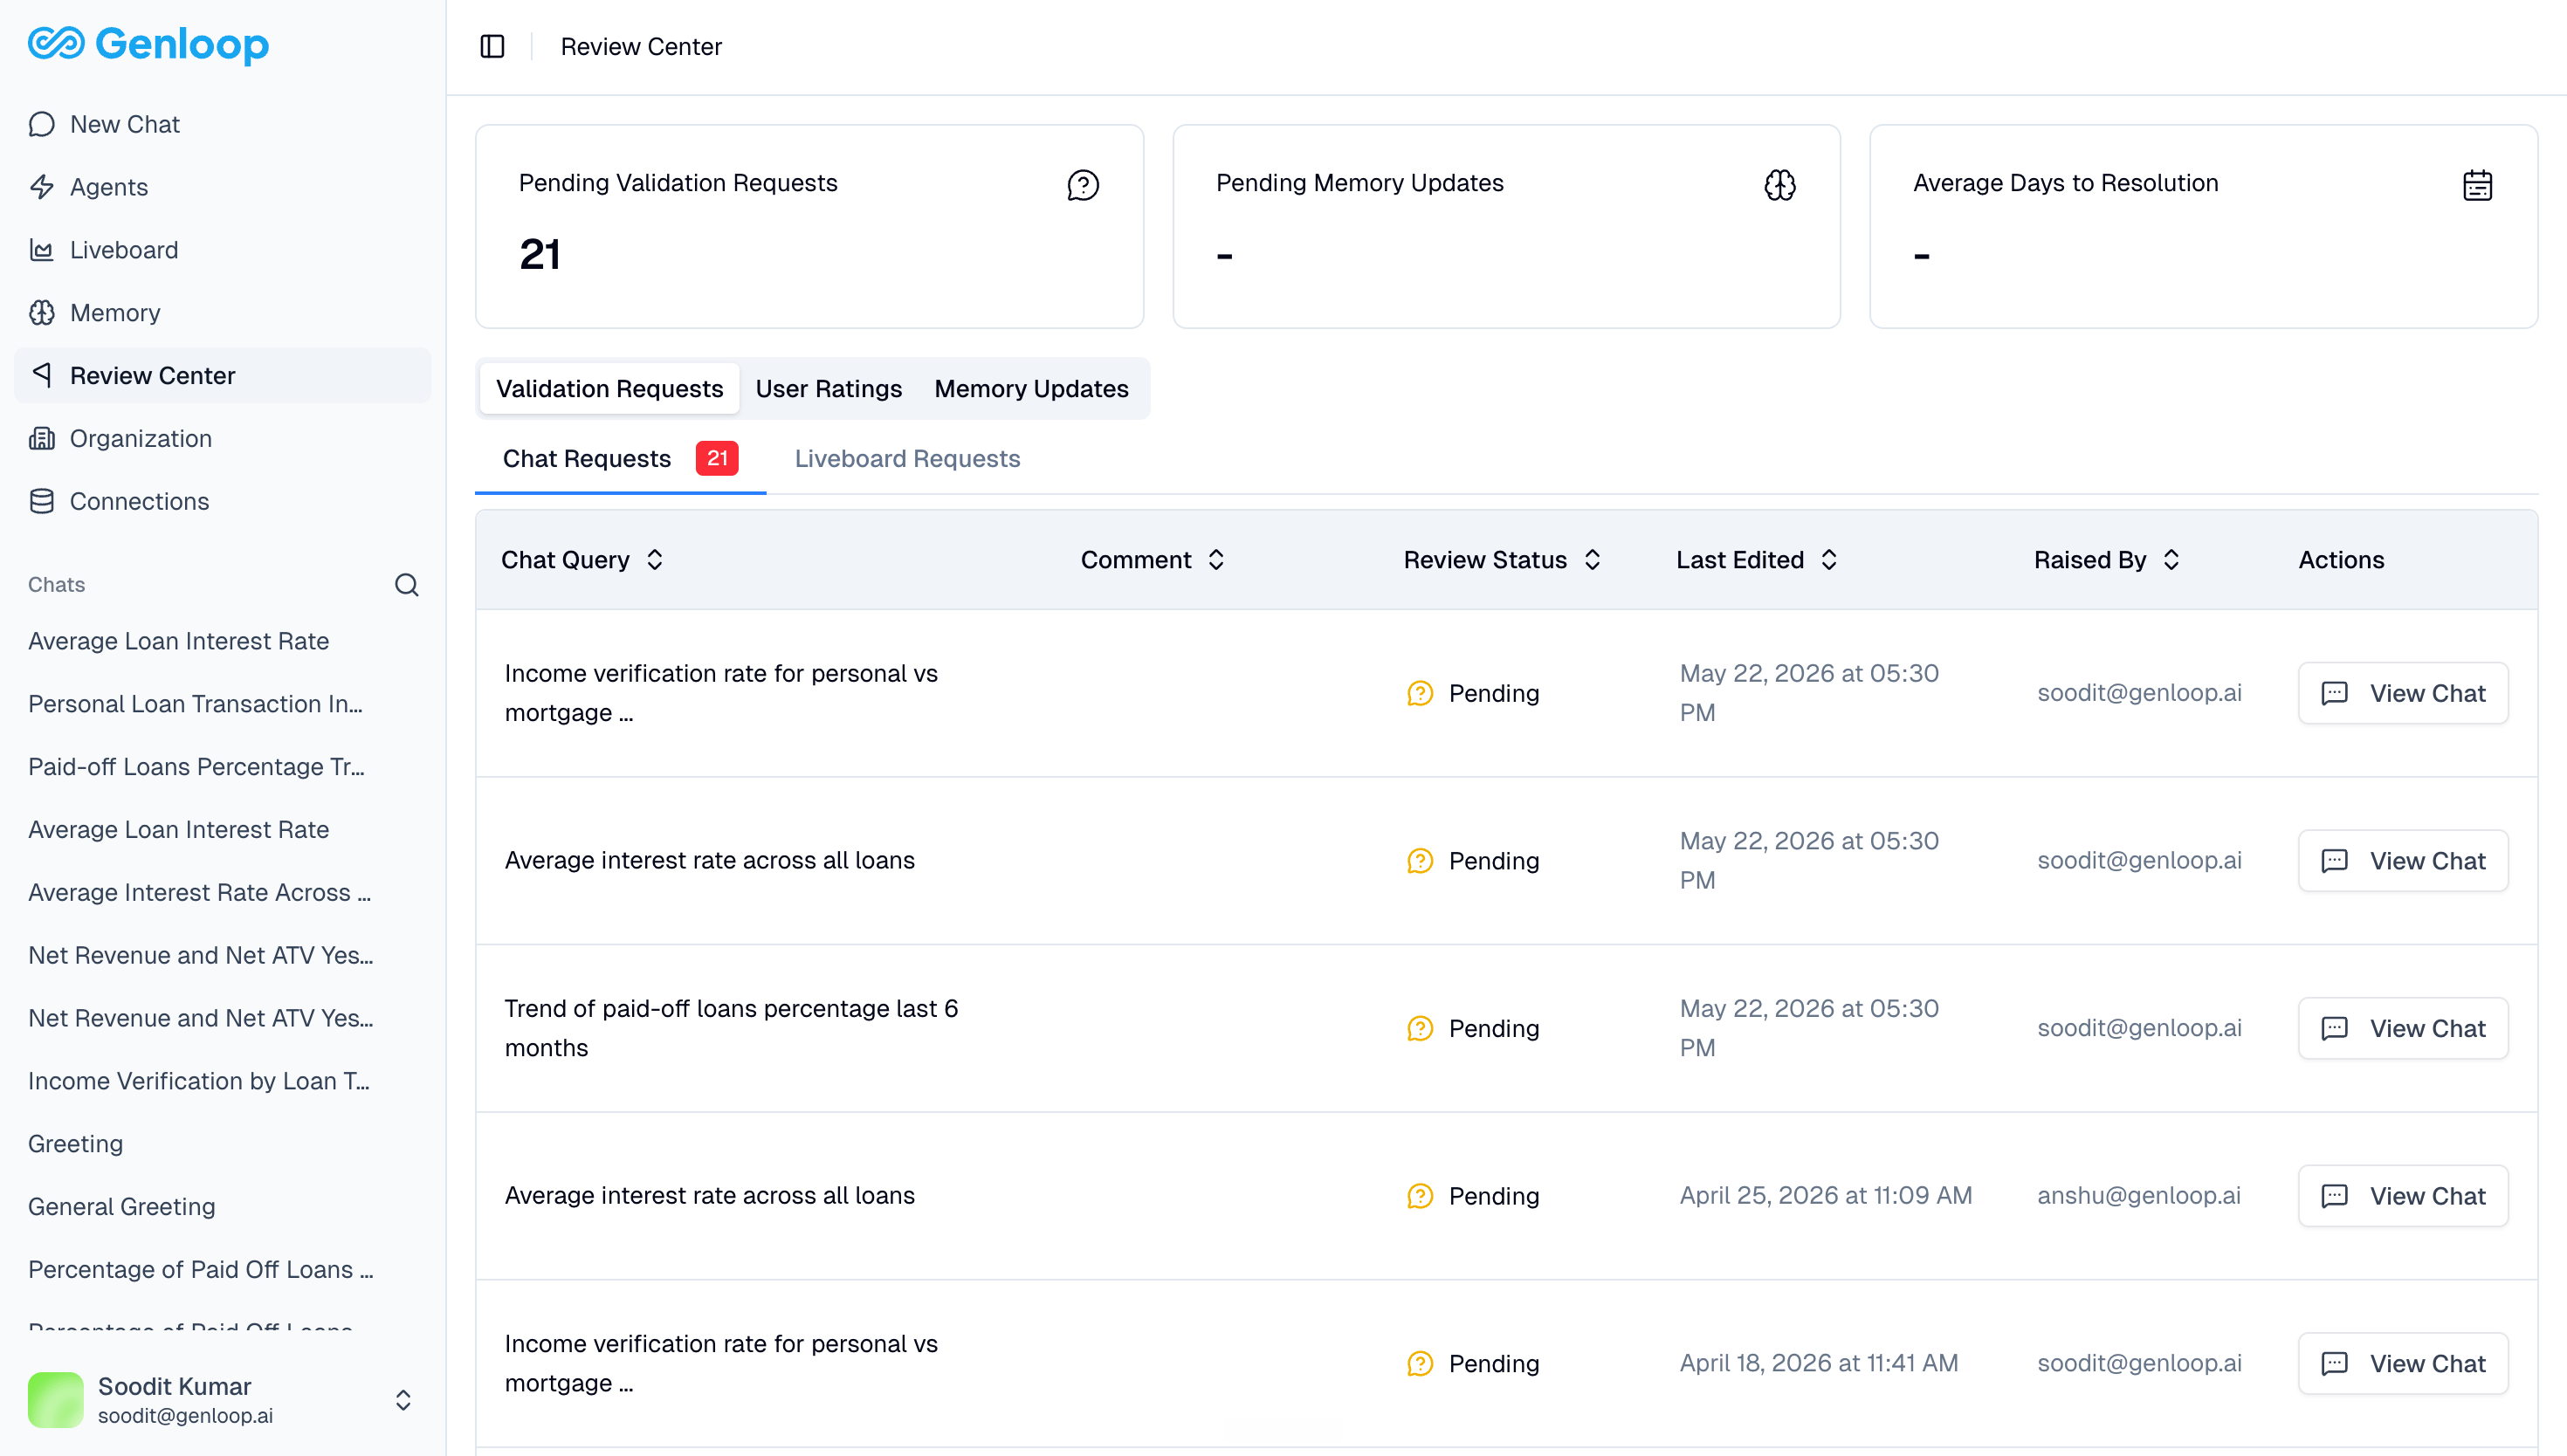Click the Chats section heading
This screenshot has width=2567, height=1456.
pyautogui.click(x=57, y=585)
